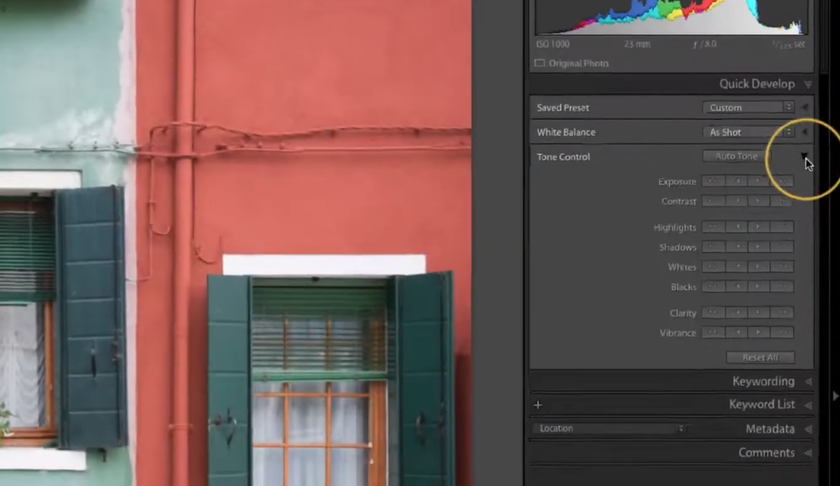Click the 23 mm focal length readout

coord(637,44)
